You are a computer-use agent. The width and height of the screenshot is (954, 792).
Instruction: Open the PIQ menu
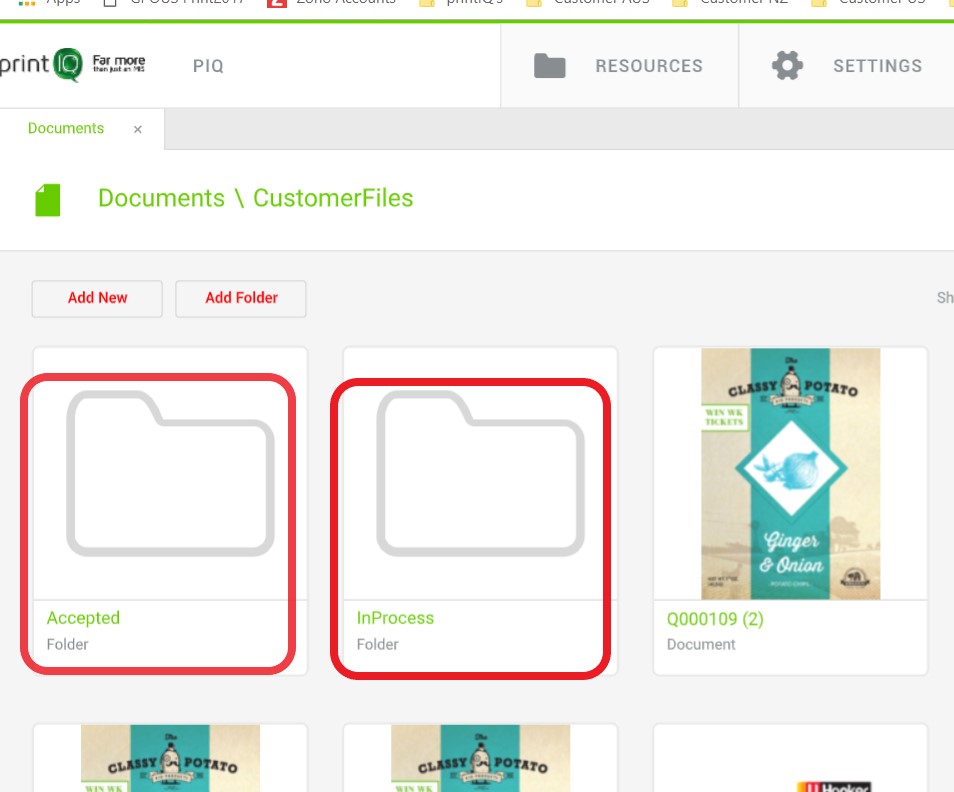208,66
